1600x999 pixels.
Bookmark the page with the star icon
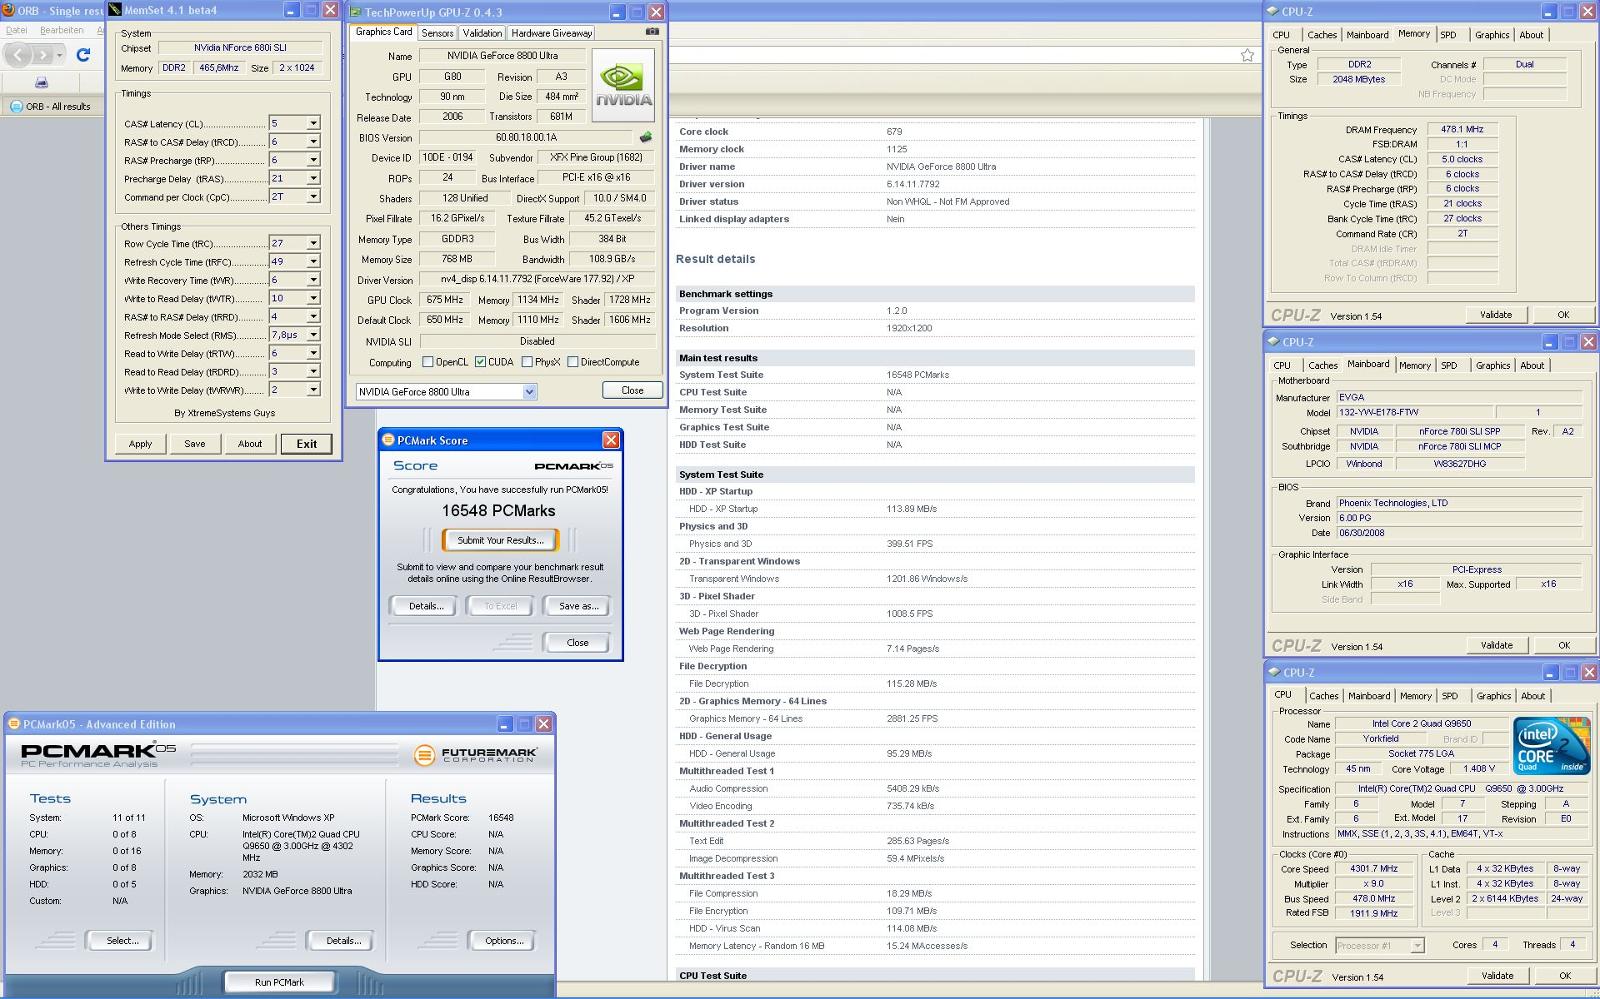(x=1247, y=55)
